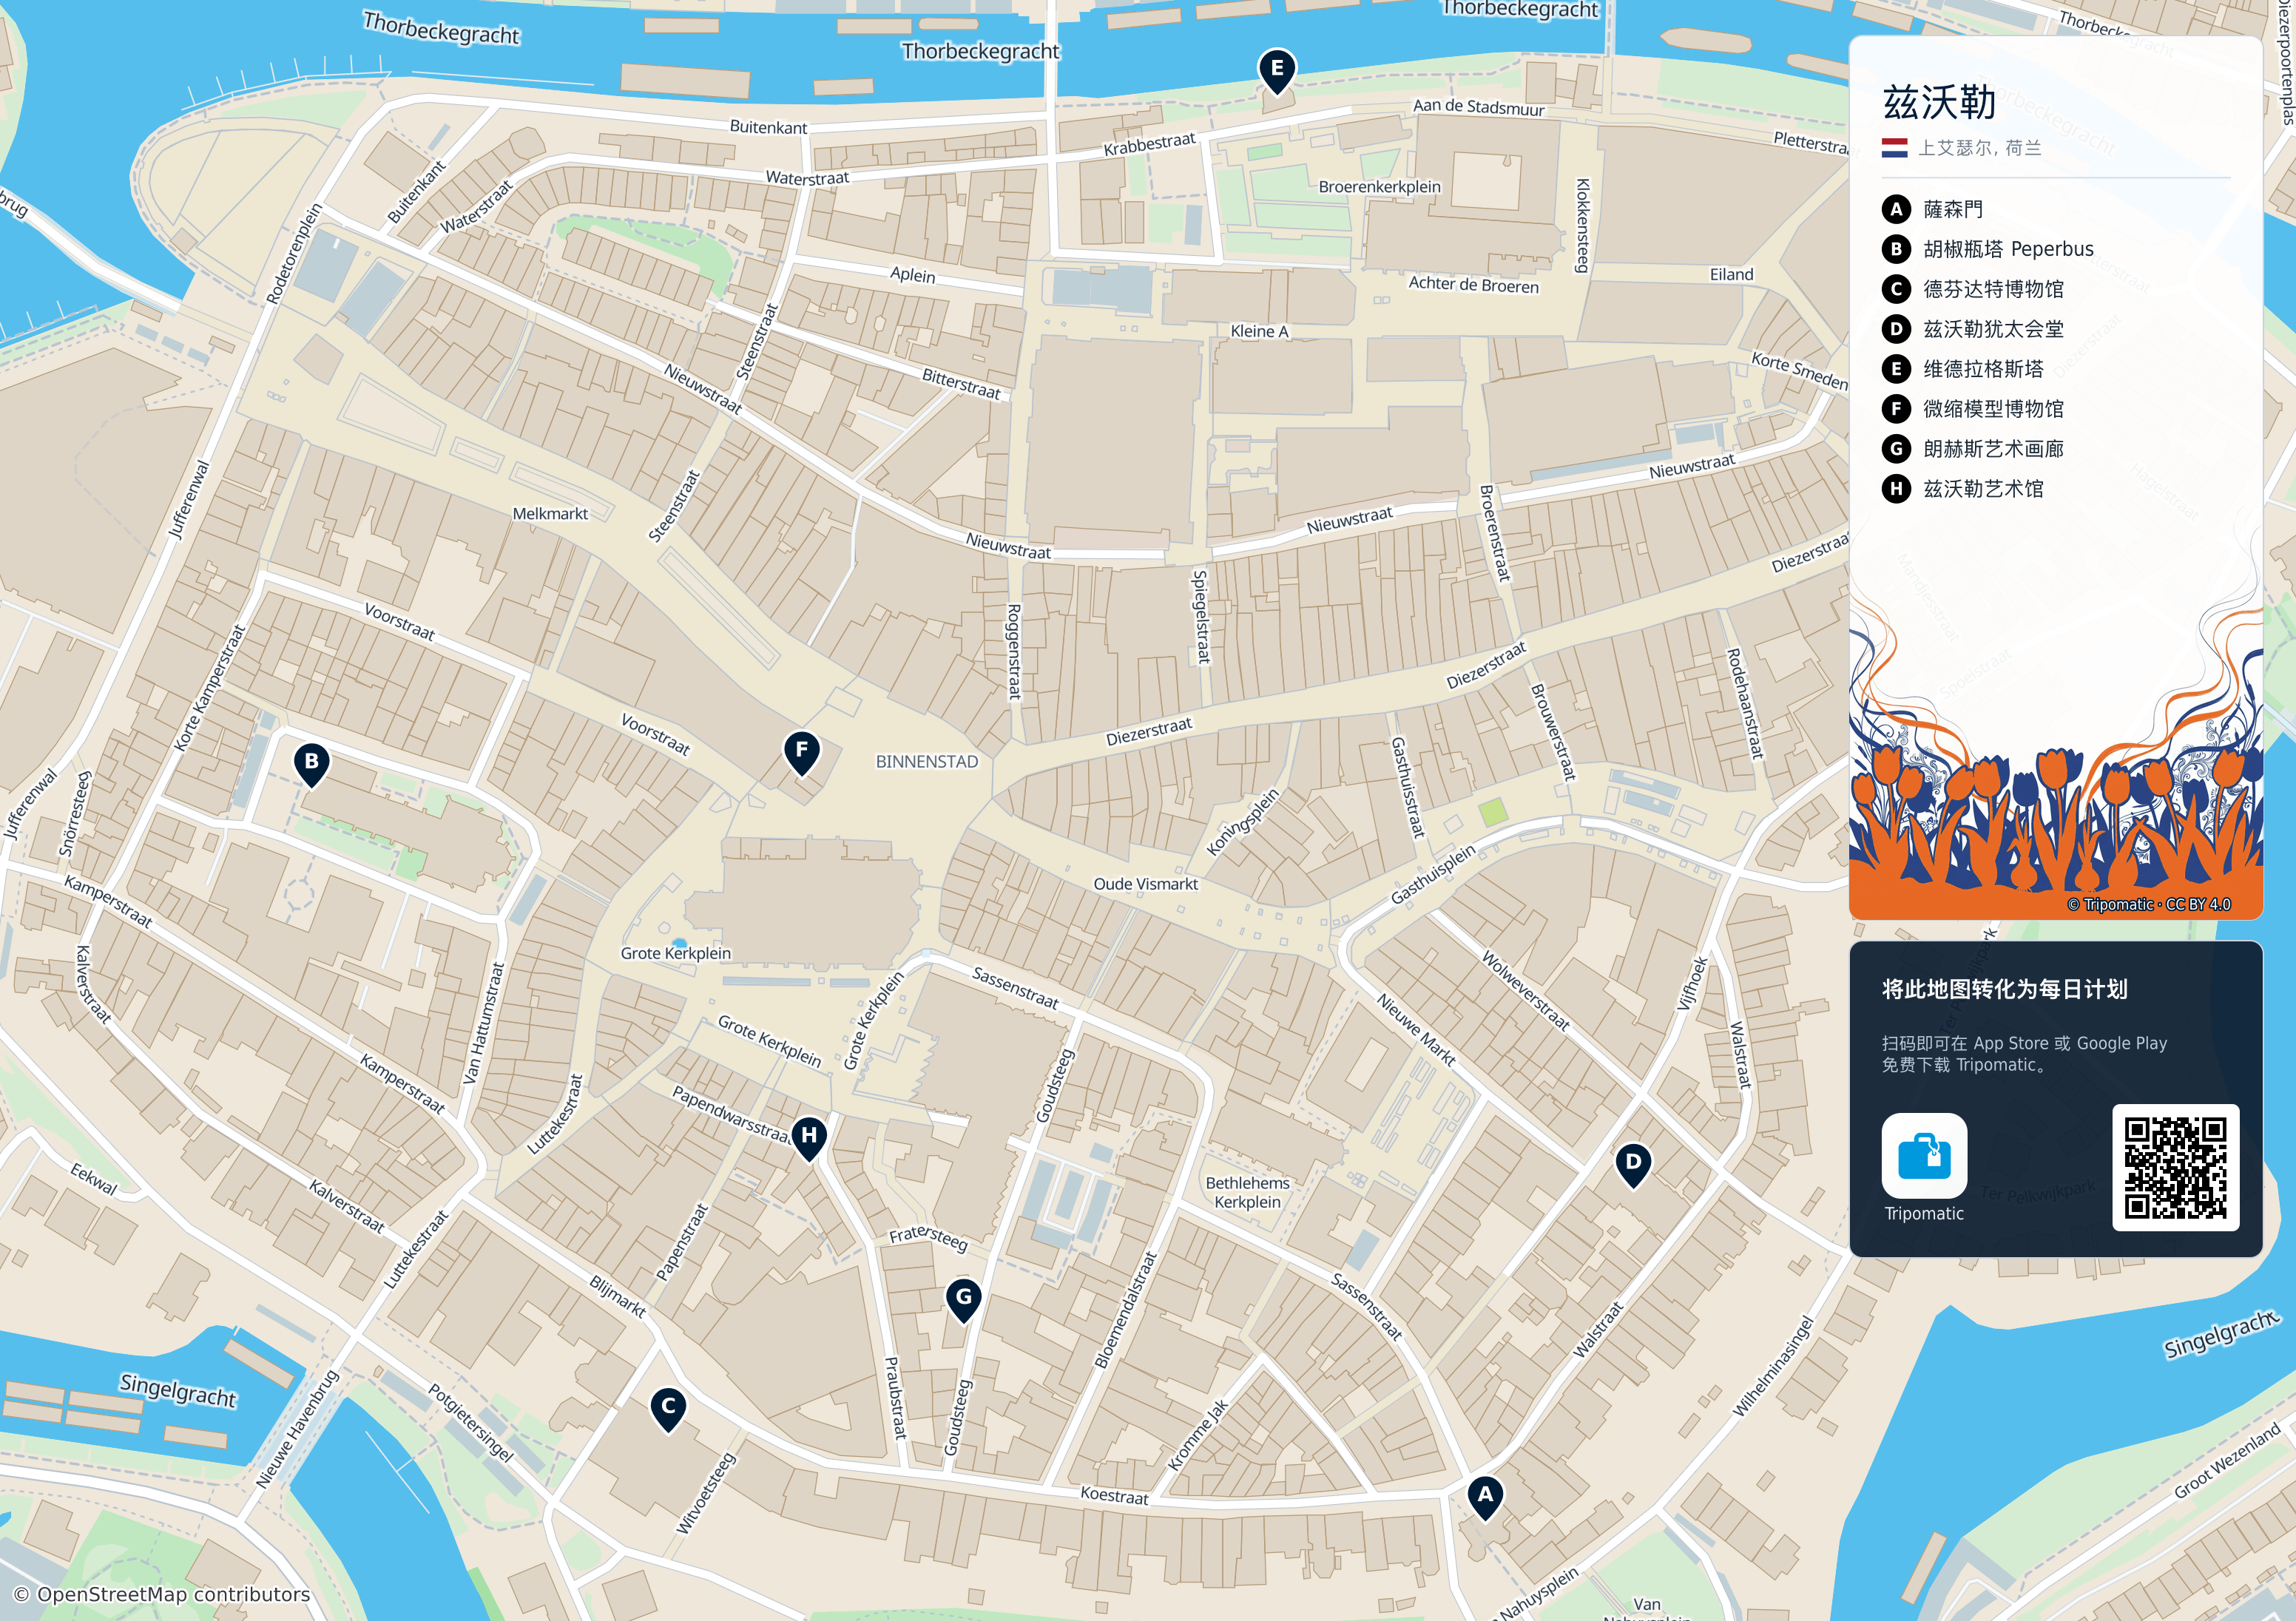Click OpenStreetMap contributors attribution
Viewport: 2296px width, 1621px height.
coord(162,1594)
